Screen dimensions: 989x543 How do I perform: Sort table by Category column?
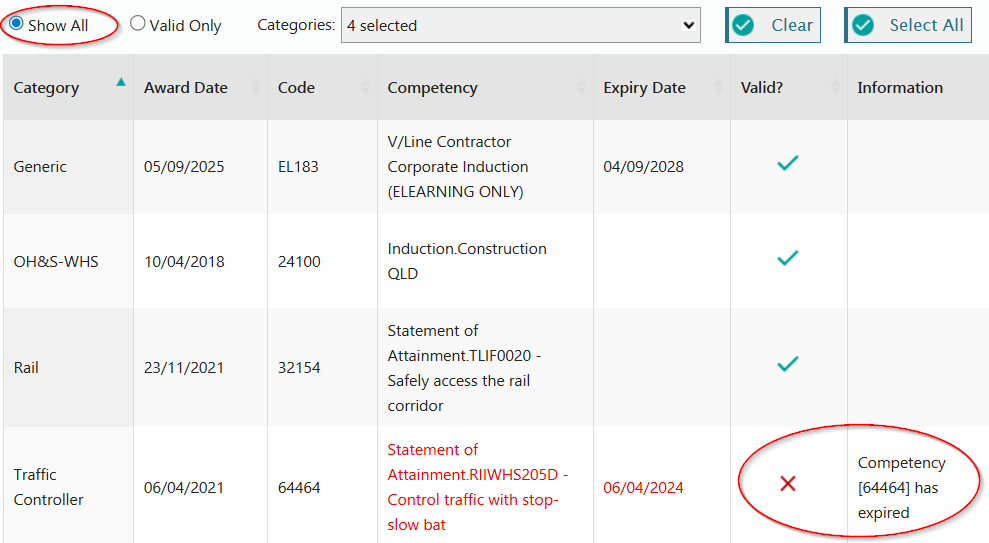[x=46, y=88]
